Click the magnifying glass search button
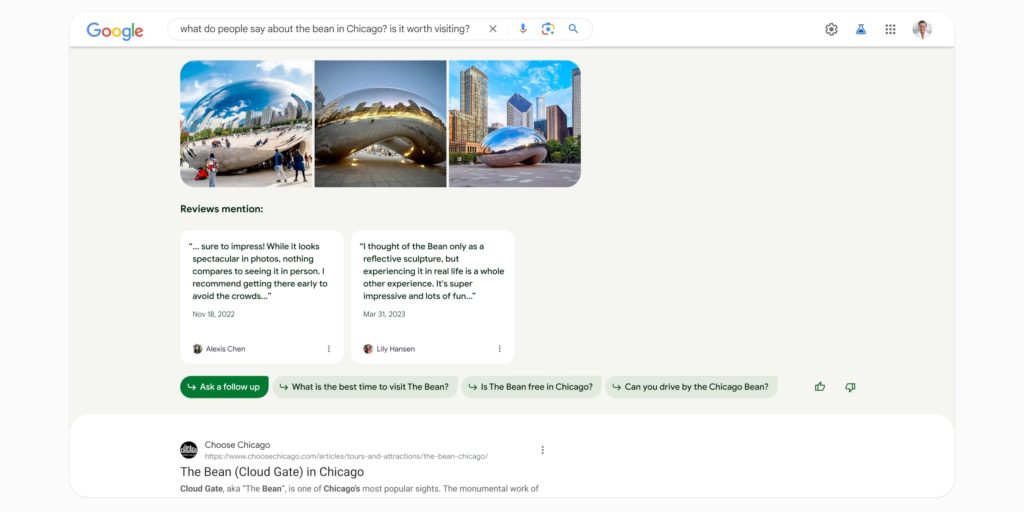The width and height of the screenshot is (1024, 512). point(573,29)
